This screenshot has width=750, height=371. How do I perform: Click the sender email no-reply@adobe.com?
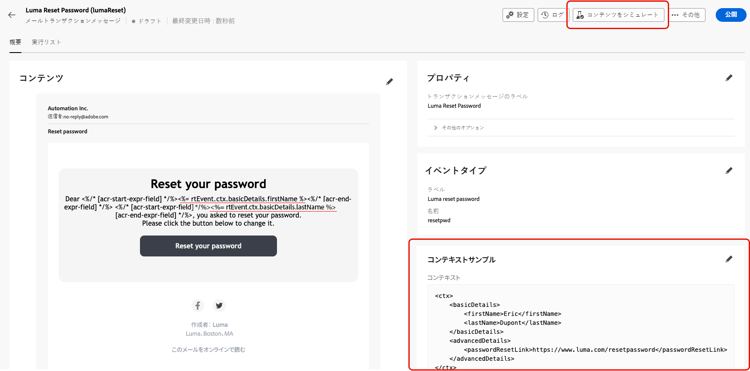[x=78, y=116]
